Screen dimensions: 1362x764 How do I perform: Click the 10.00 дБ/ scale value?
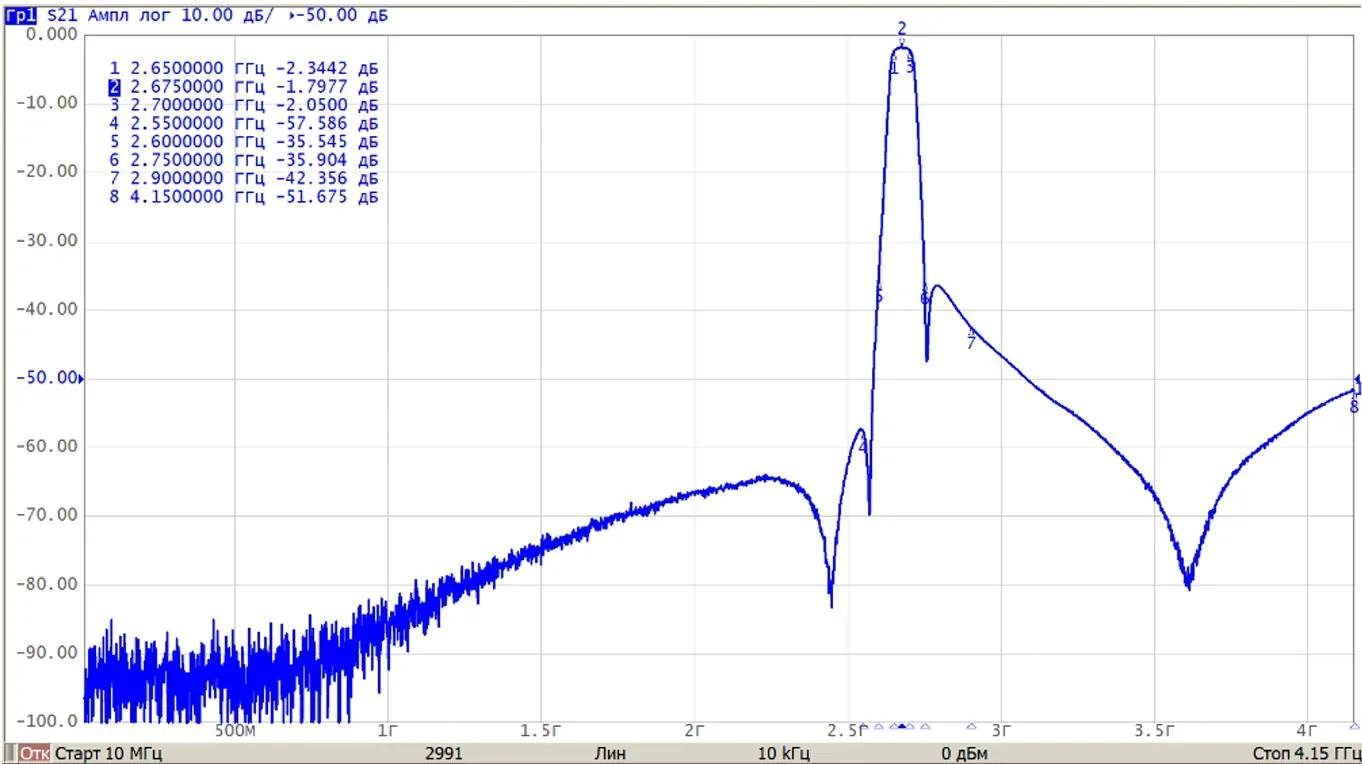coord(230,15)
